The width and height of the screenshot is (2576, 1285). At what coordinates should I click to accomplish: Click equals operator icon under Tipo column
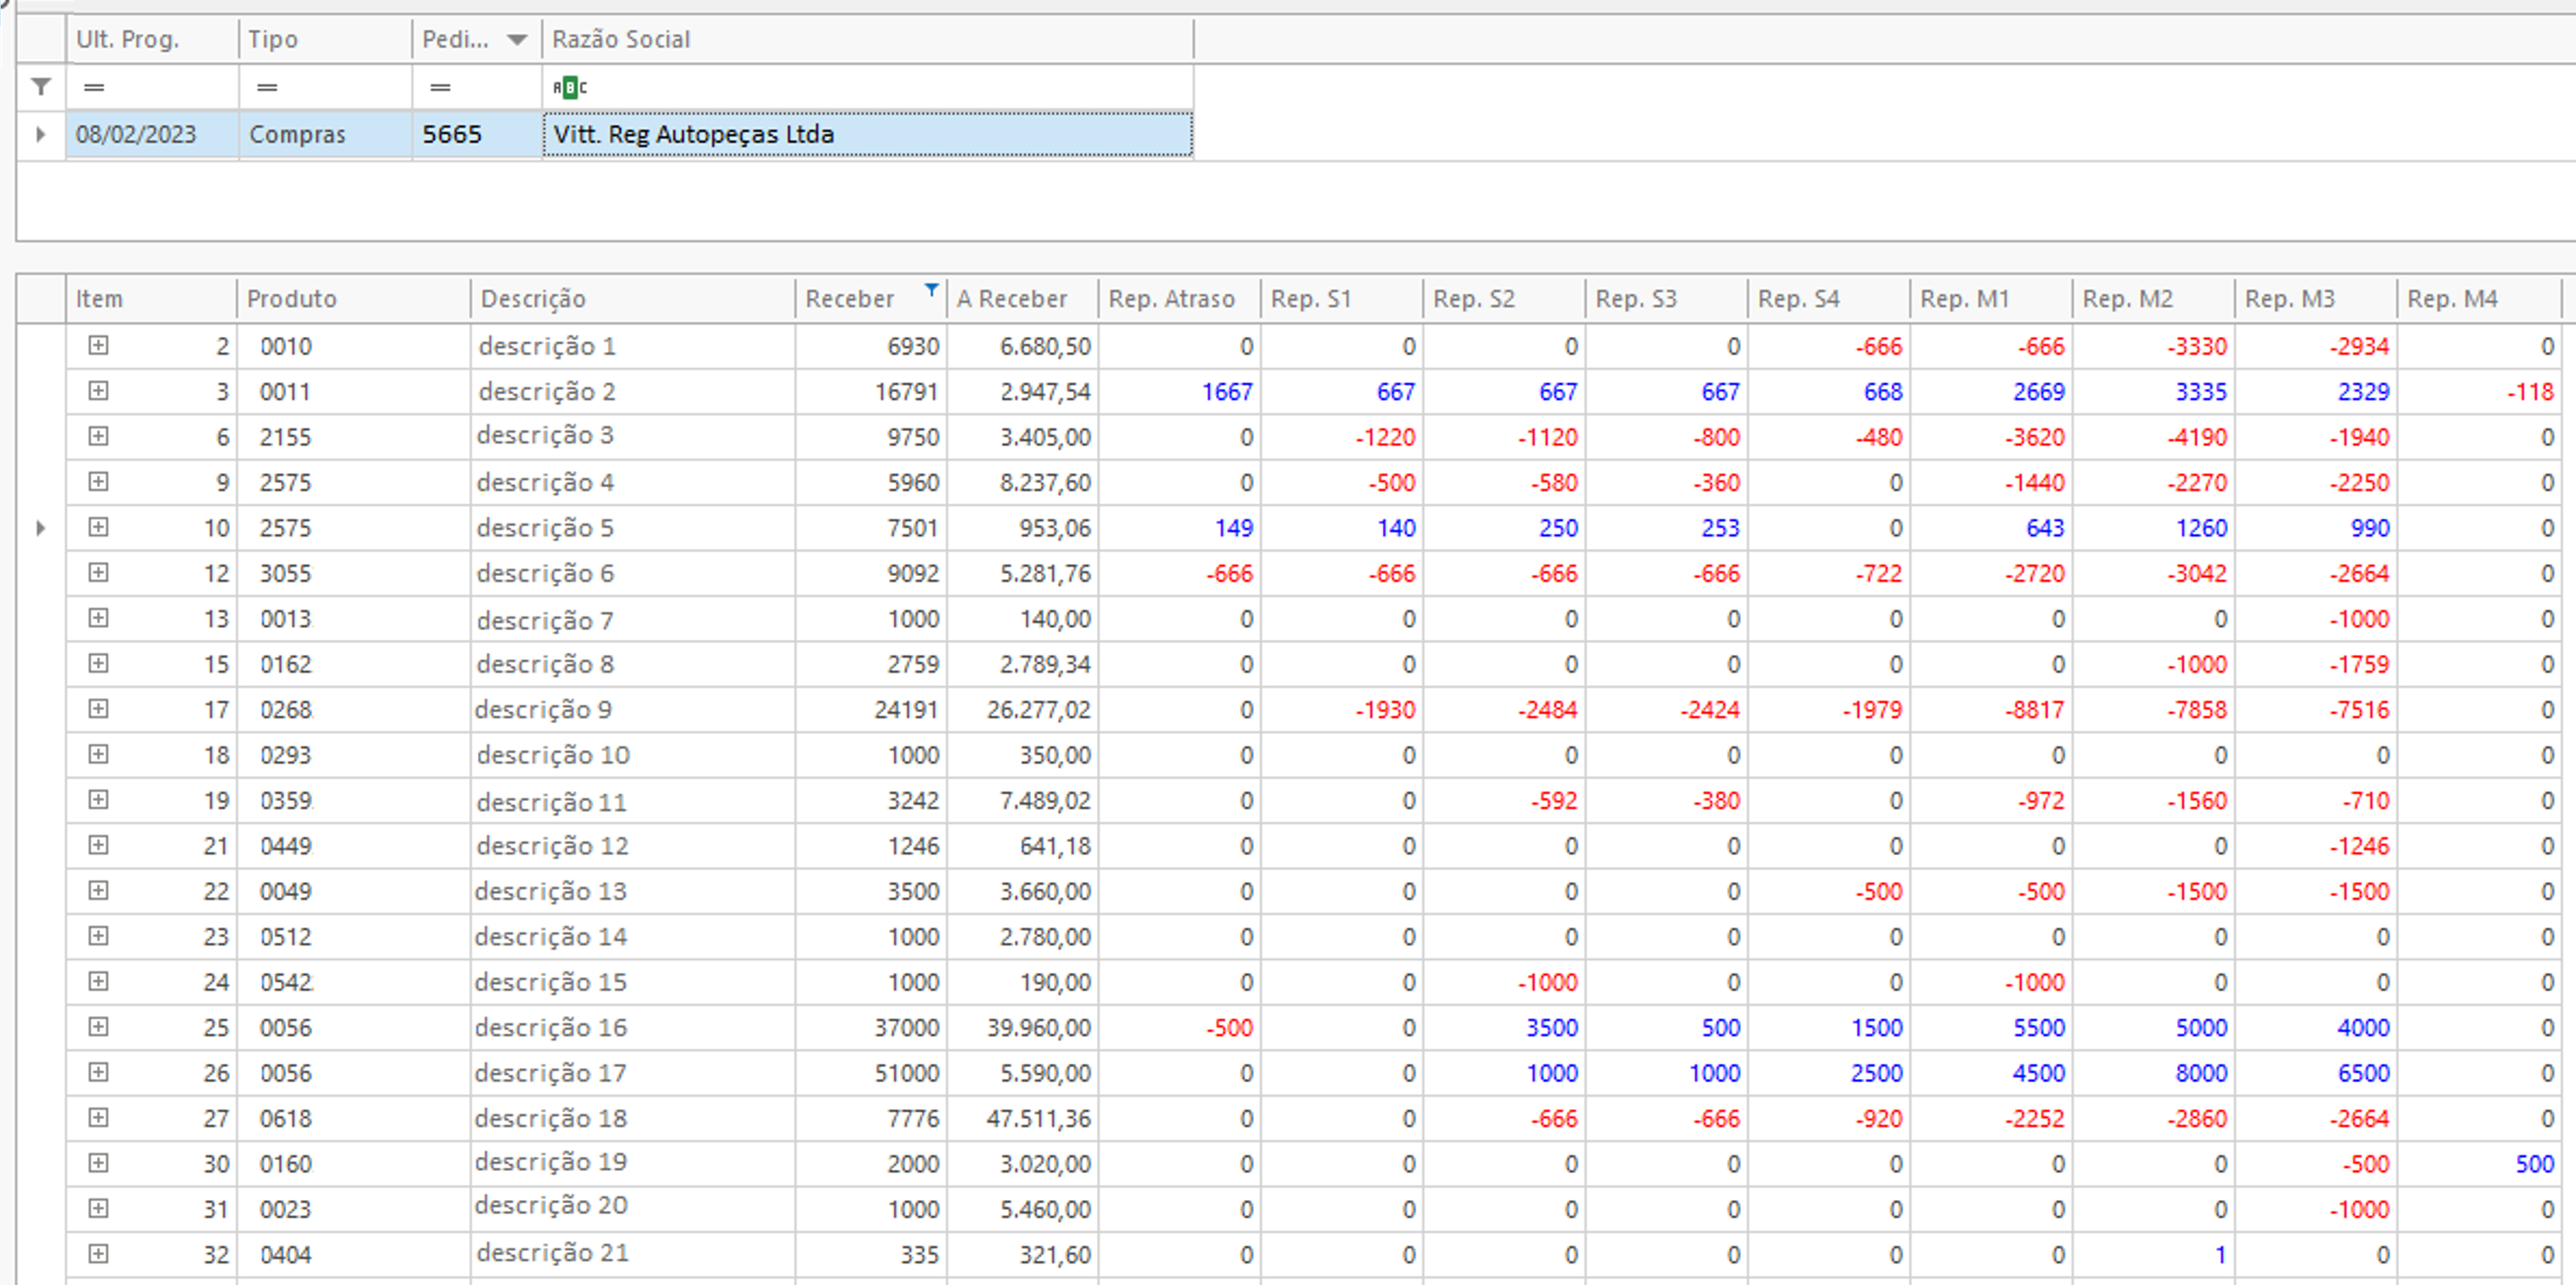click(267, 88)
